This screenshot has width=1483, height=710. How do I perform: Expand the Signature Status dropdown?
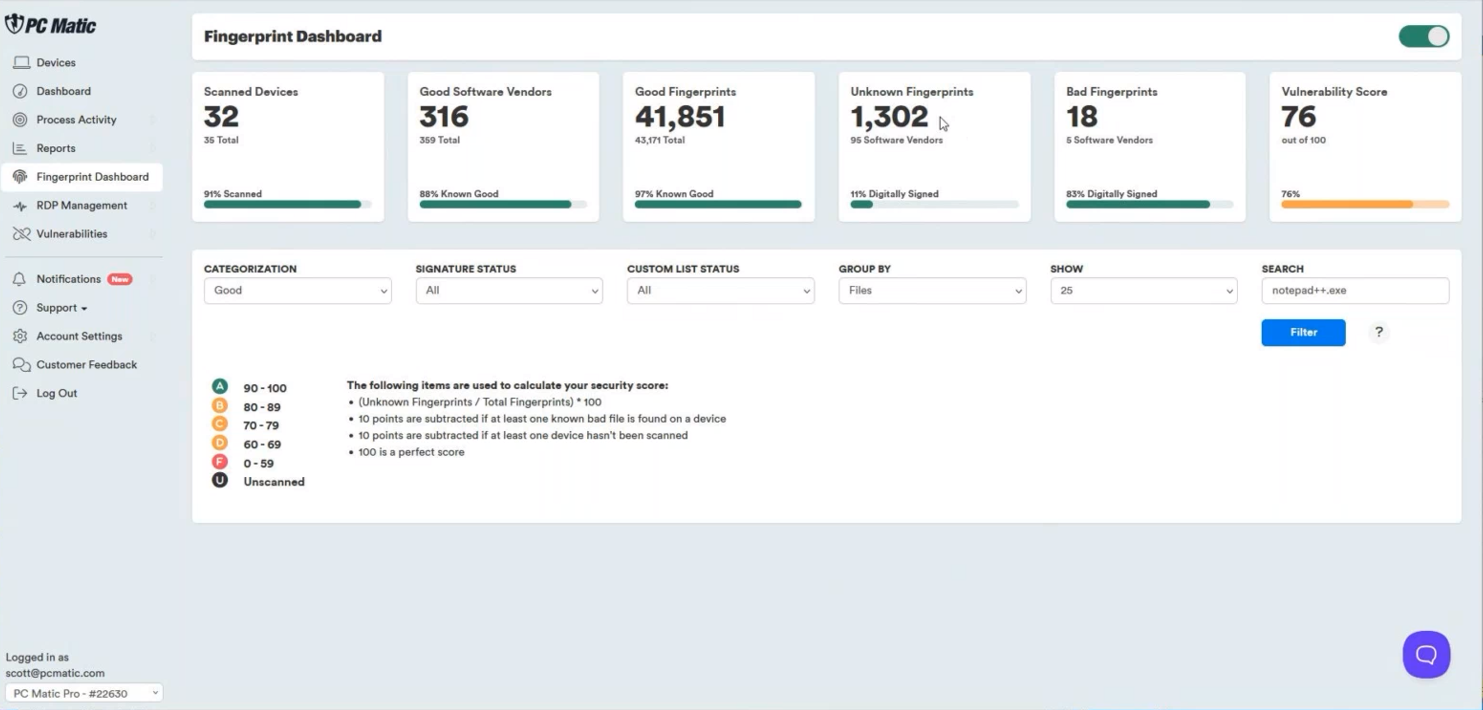509,291
